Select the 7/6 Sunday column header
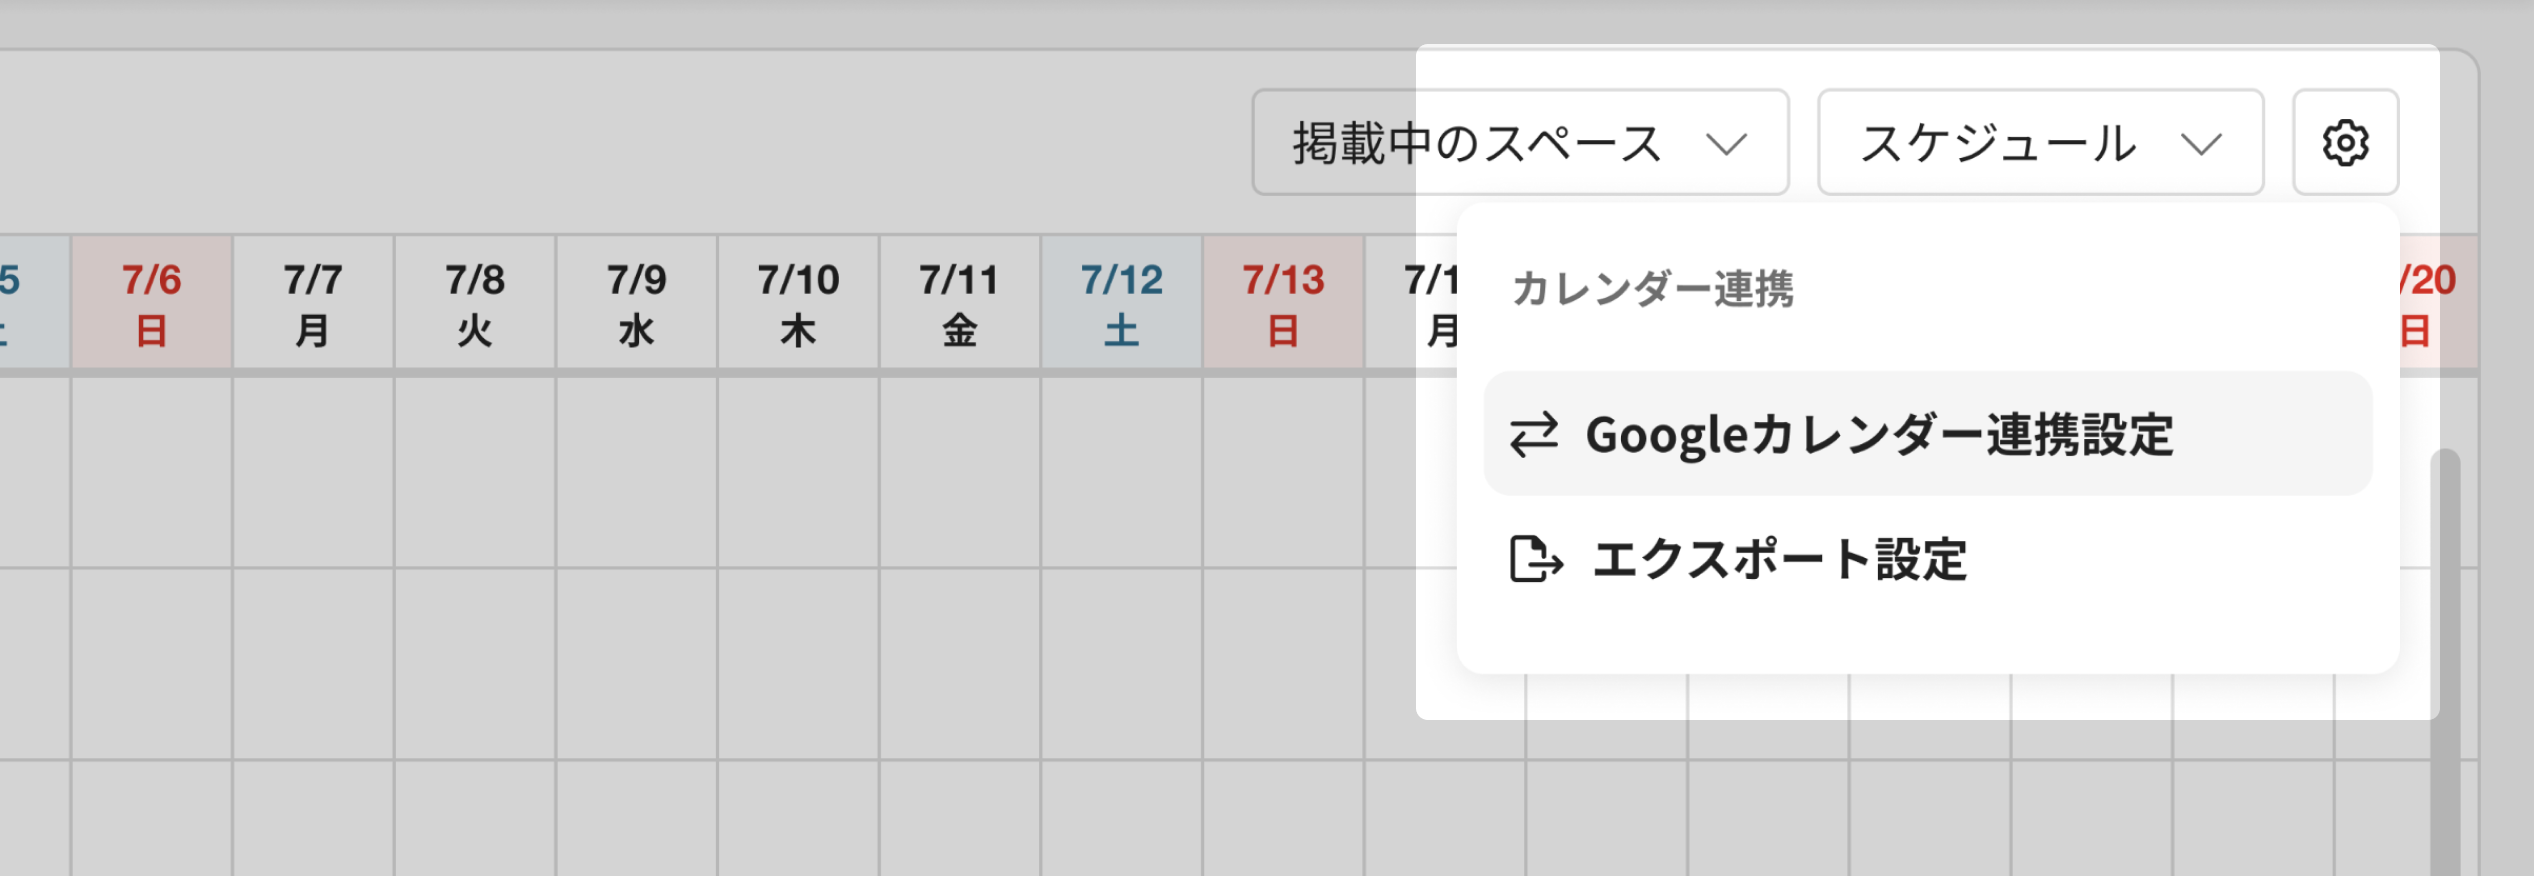 click(150, 302)
